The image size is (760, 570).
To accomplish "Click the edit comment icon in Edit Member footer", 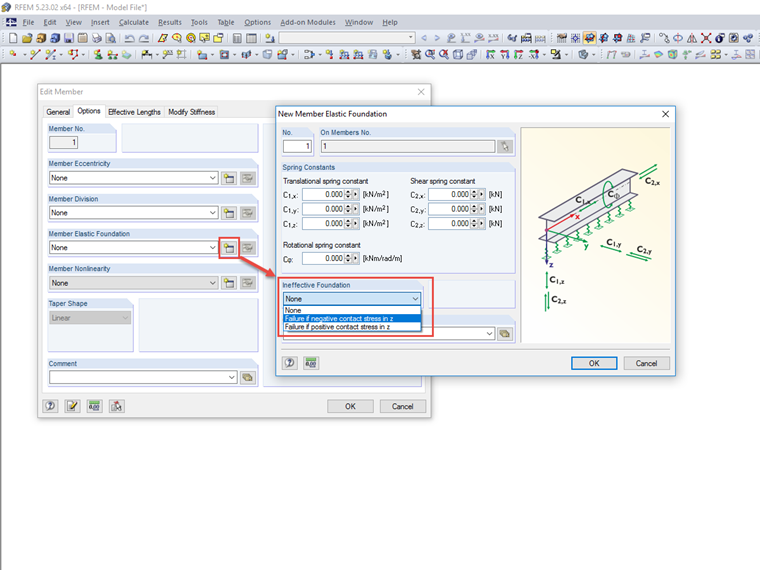I will pos(72,406).
